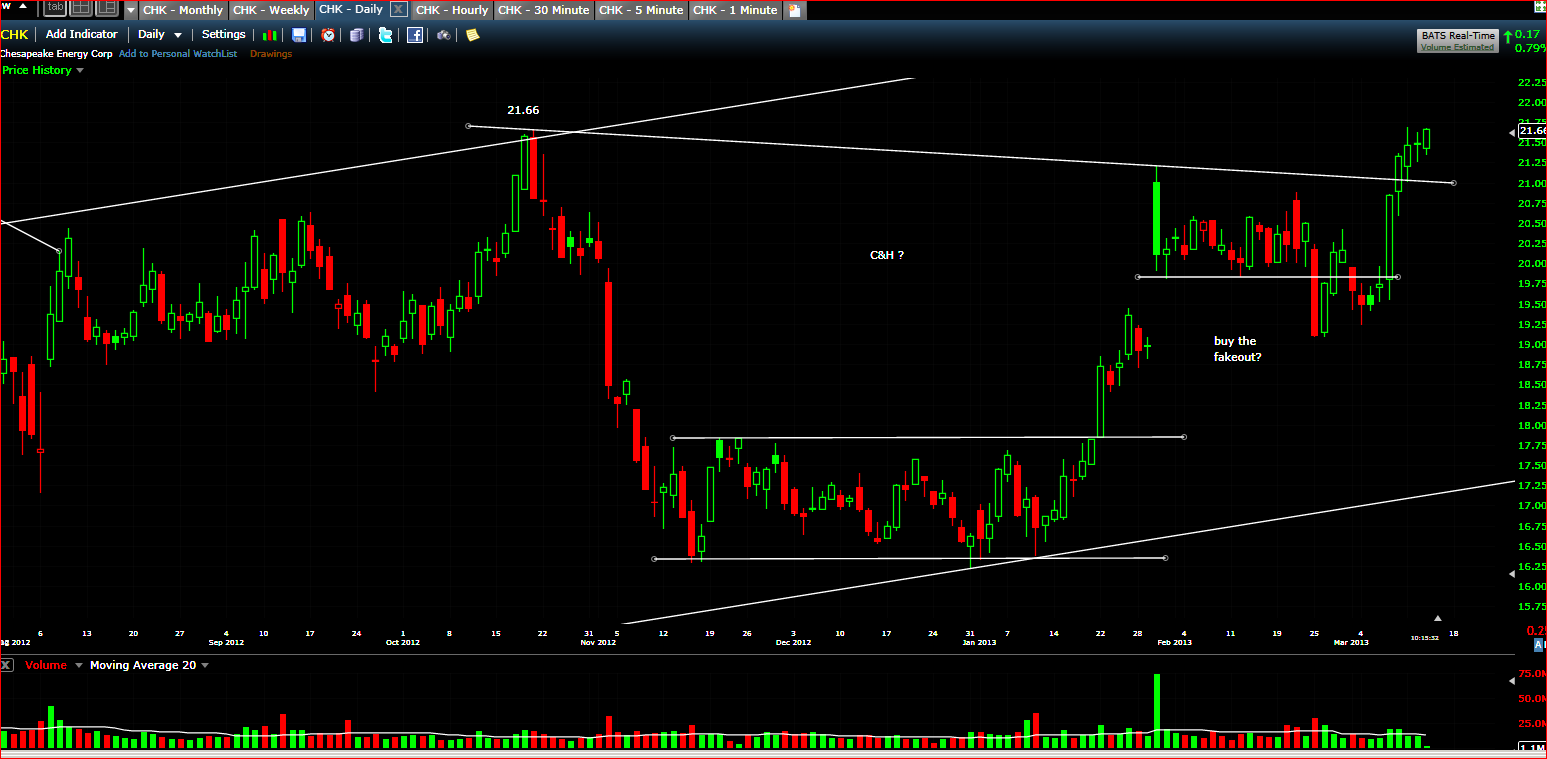
Task: Click the Feb 2013 date axis label
Action: pyautogui.click(x=1175, y=642)
